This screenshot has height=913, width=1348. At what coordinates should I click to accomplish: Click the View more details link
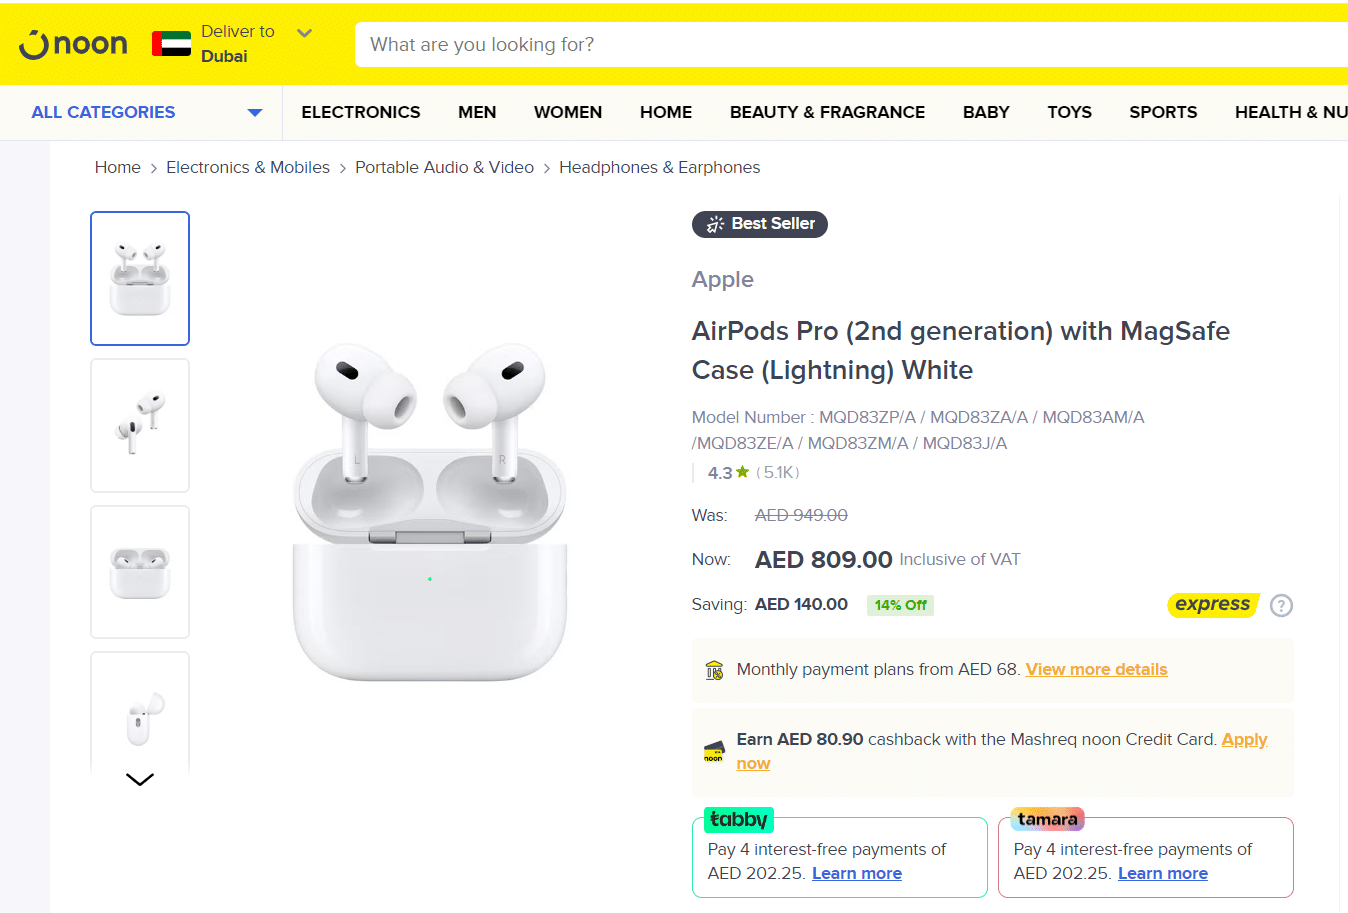pyautogui.click(x=1096, y=669)
